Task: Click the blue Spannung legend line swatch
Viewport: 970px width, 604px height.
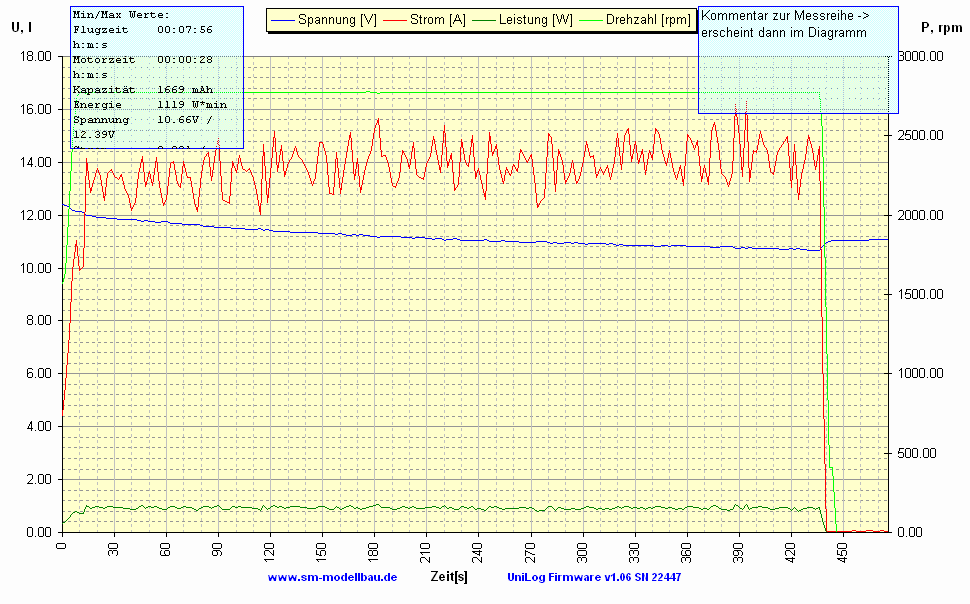Action: [284, 19]
